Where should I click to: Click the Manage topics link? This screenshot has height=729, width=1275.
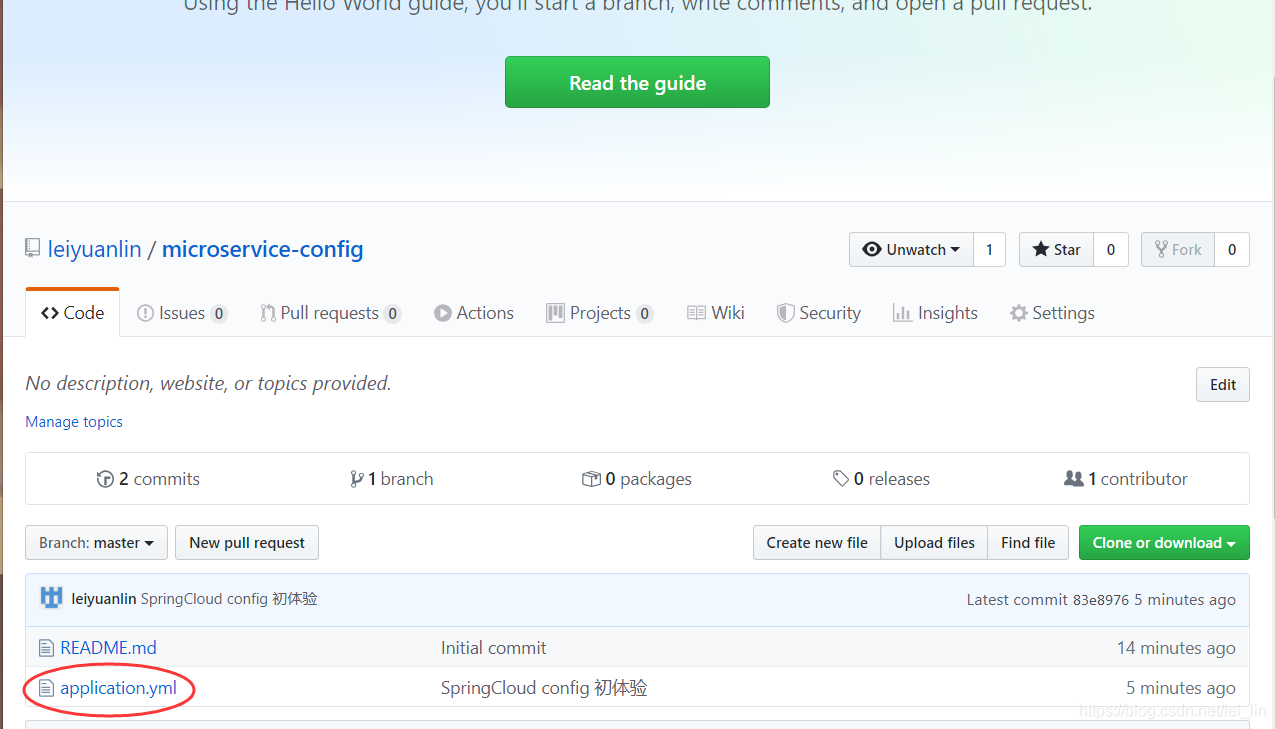click(x=74, y=422)
